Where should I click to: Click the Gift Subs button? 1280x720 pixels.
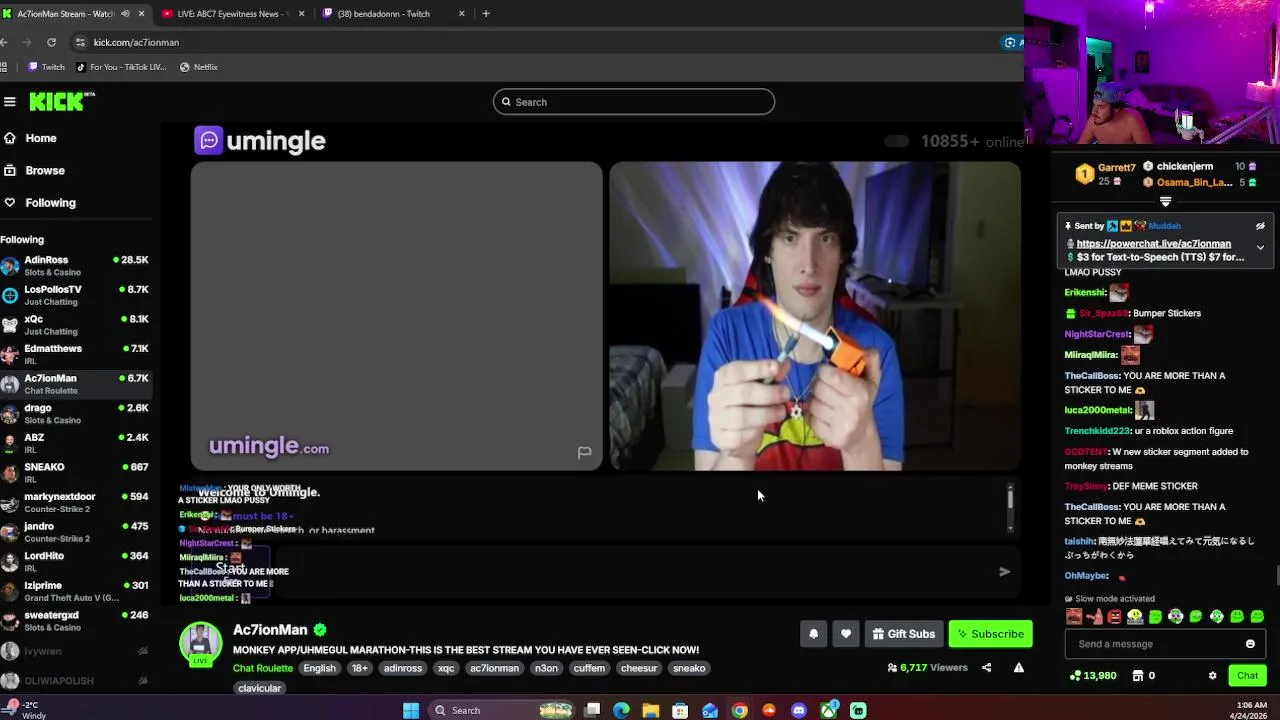pyautogui.click(x=904, y=633)
